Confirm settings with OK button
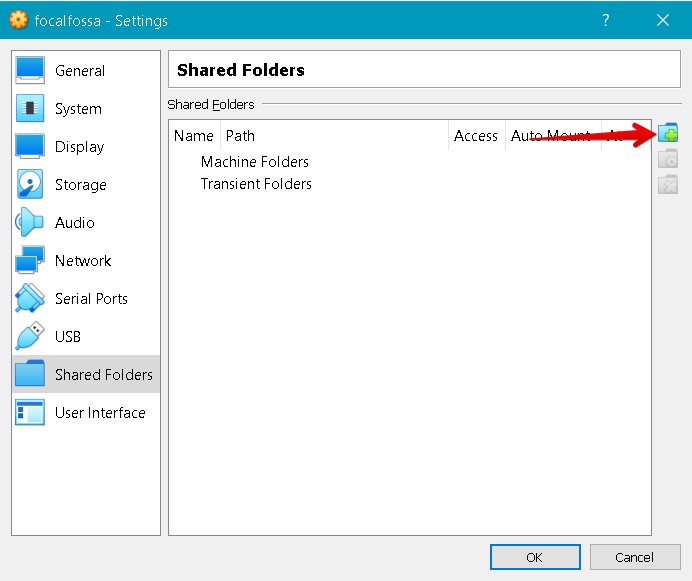Viewport: 692px width, 581px height. 535,557
